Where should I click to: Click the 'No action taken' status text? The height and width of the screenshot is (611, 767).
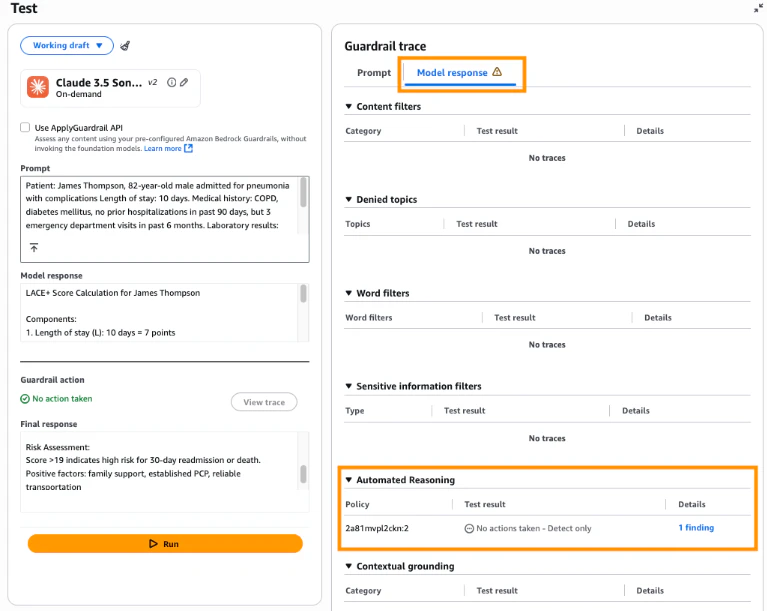point(62,399)
